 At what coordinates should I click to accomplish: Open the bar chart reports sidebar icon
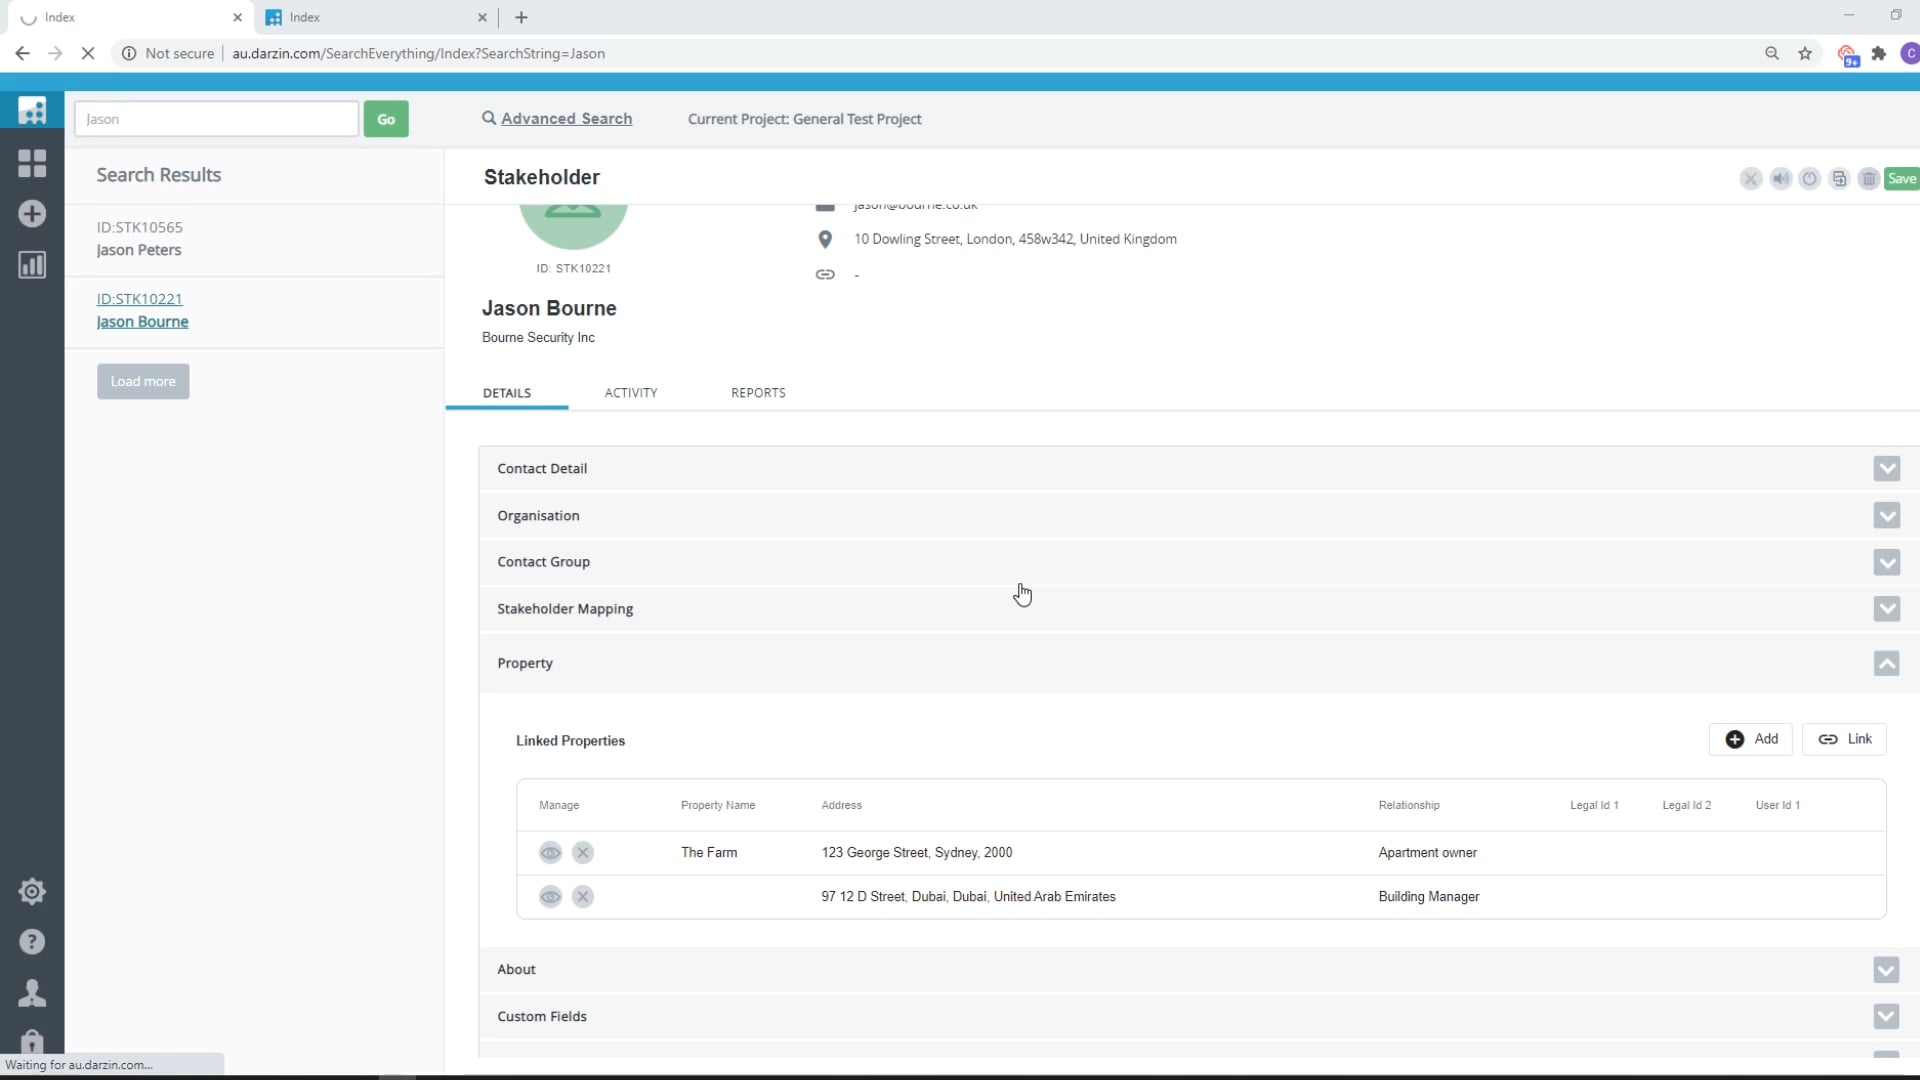(32, 265)
